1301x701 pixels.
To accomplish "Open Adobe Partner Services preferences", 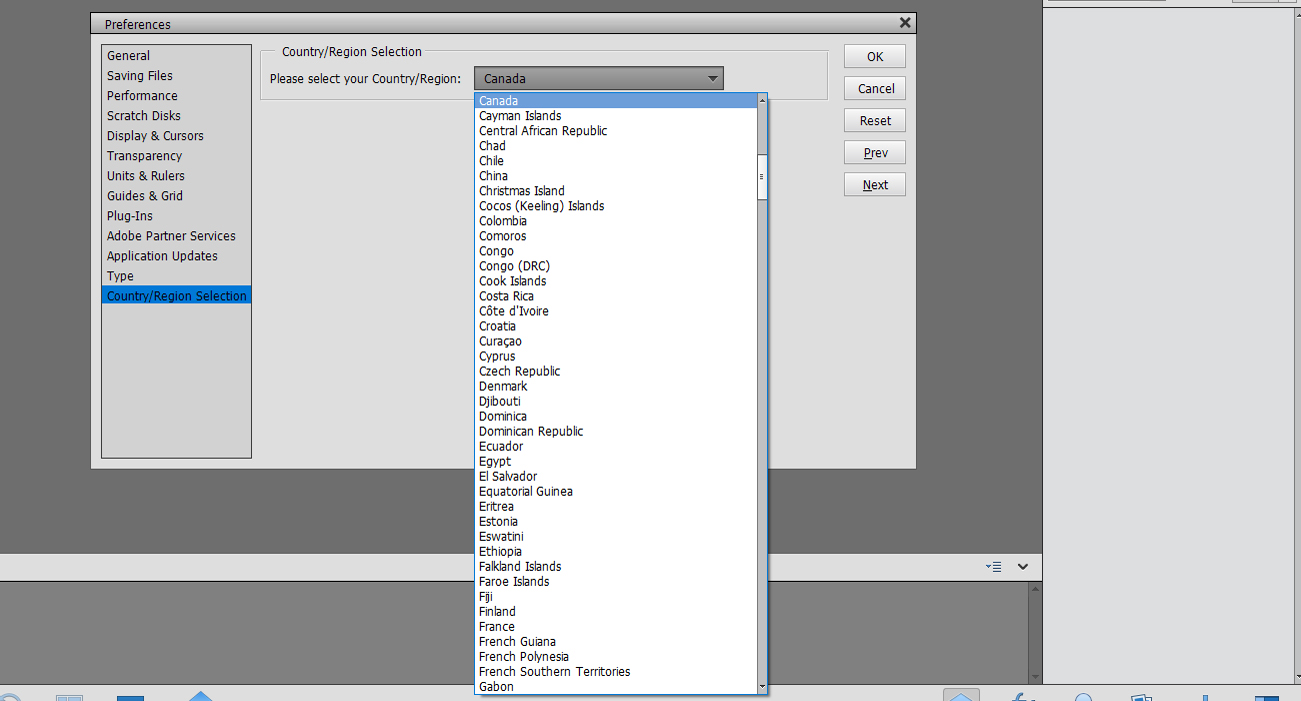I will 176,235.
